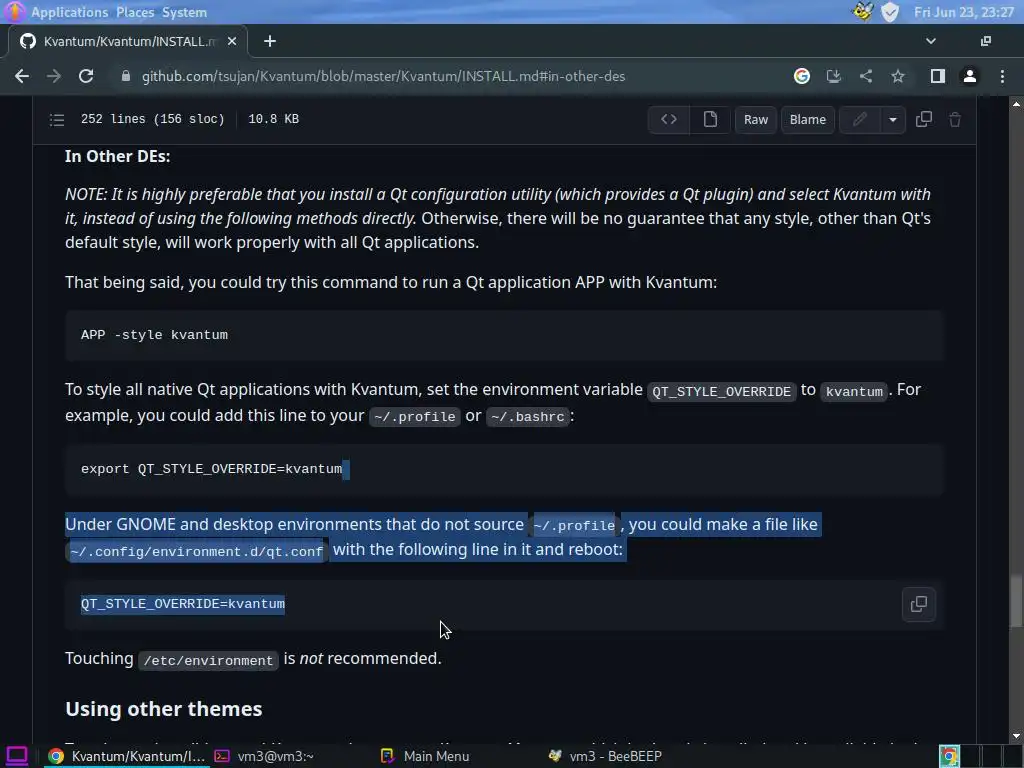This screenshot has height=768, width=1024.
Task: Click the shield tray icon
Action: pyautogui.click(x=890, y=12)
